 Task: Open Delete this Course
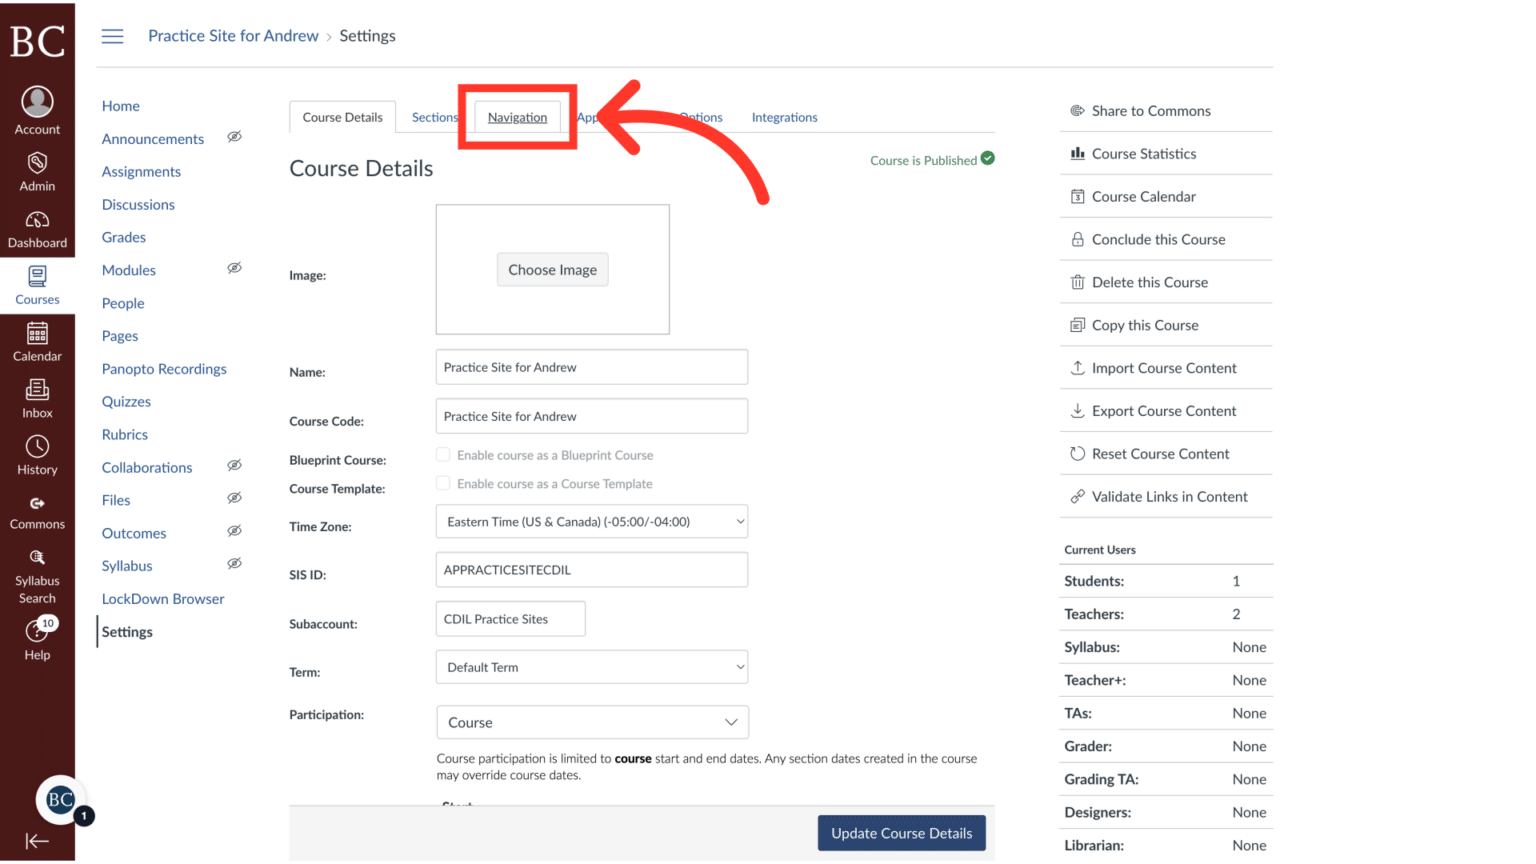pyautogui.click(x=1149, y=282)
